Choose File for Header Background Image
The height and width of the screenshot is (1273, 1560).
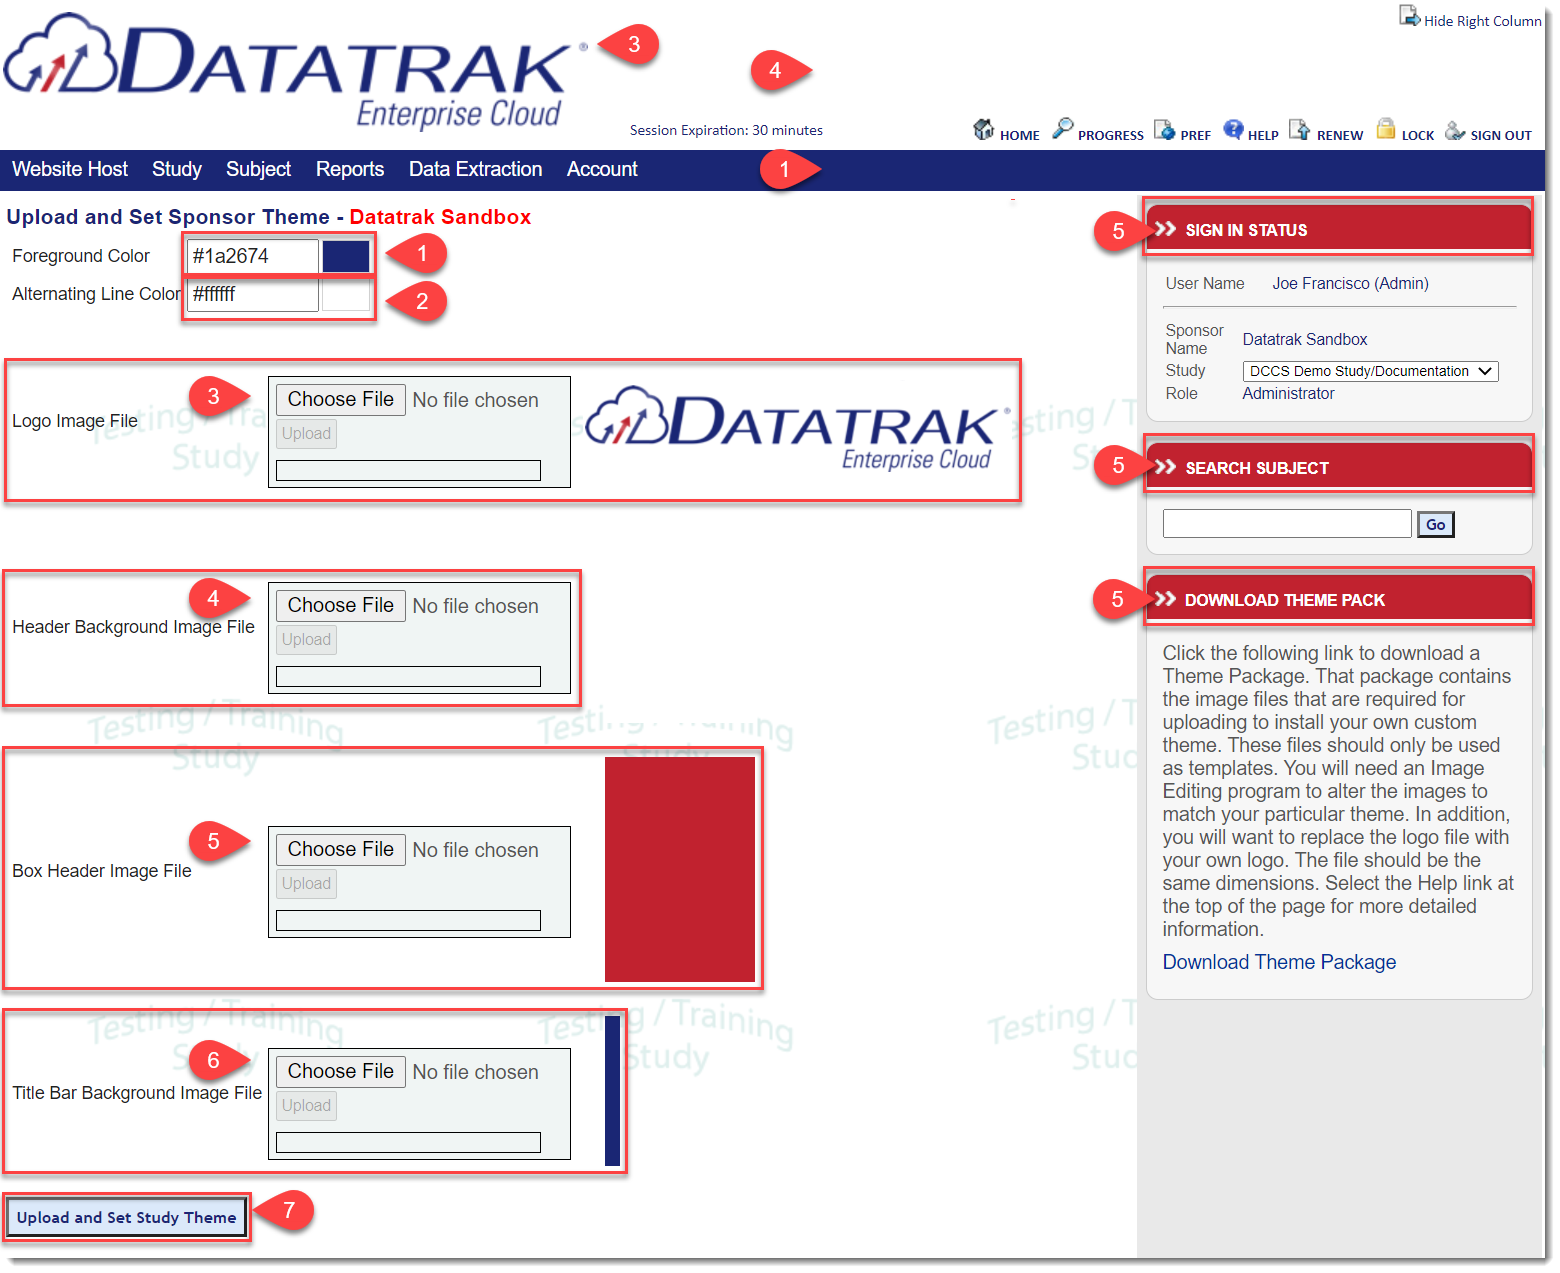(x=341, y=605)
